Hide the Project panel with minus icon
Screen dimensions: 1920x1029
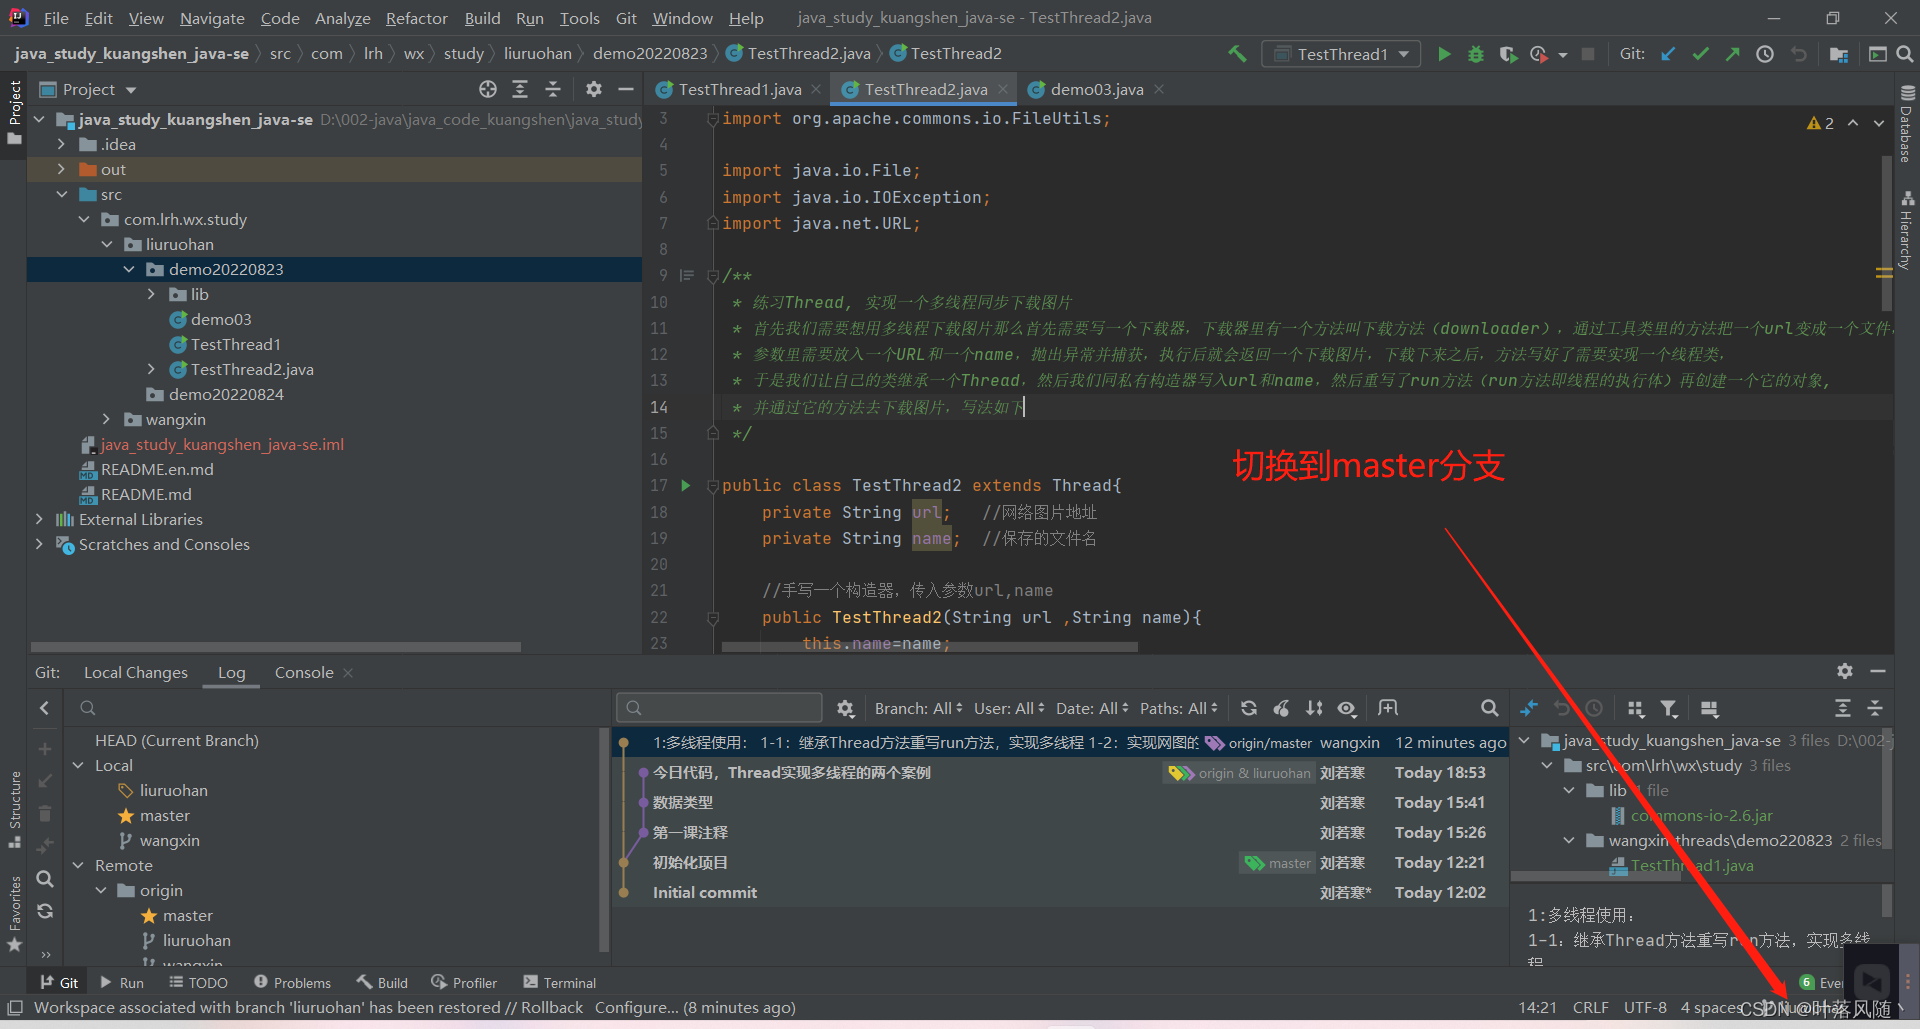(626, 89)
